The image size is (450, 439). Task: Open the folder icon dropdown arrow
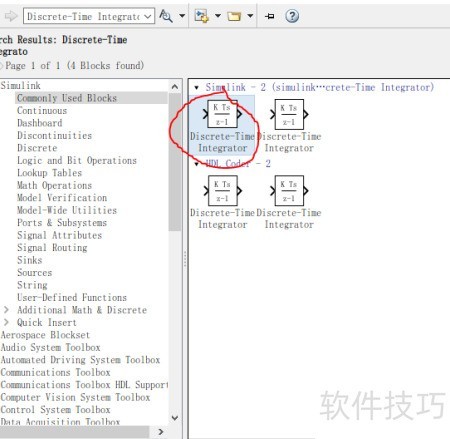point(250,16)
